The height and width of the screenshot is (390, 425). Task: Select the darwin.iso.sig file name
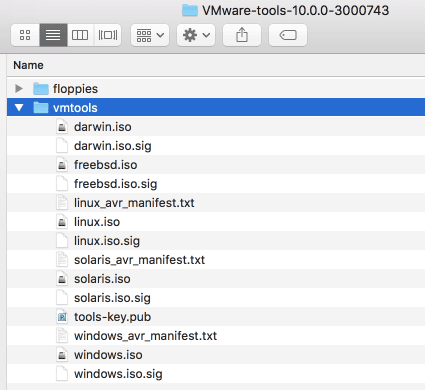click(x=113, y=146)
